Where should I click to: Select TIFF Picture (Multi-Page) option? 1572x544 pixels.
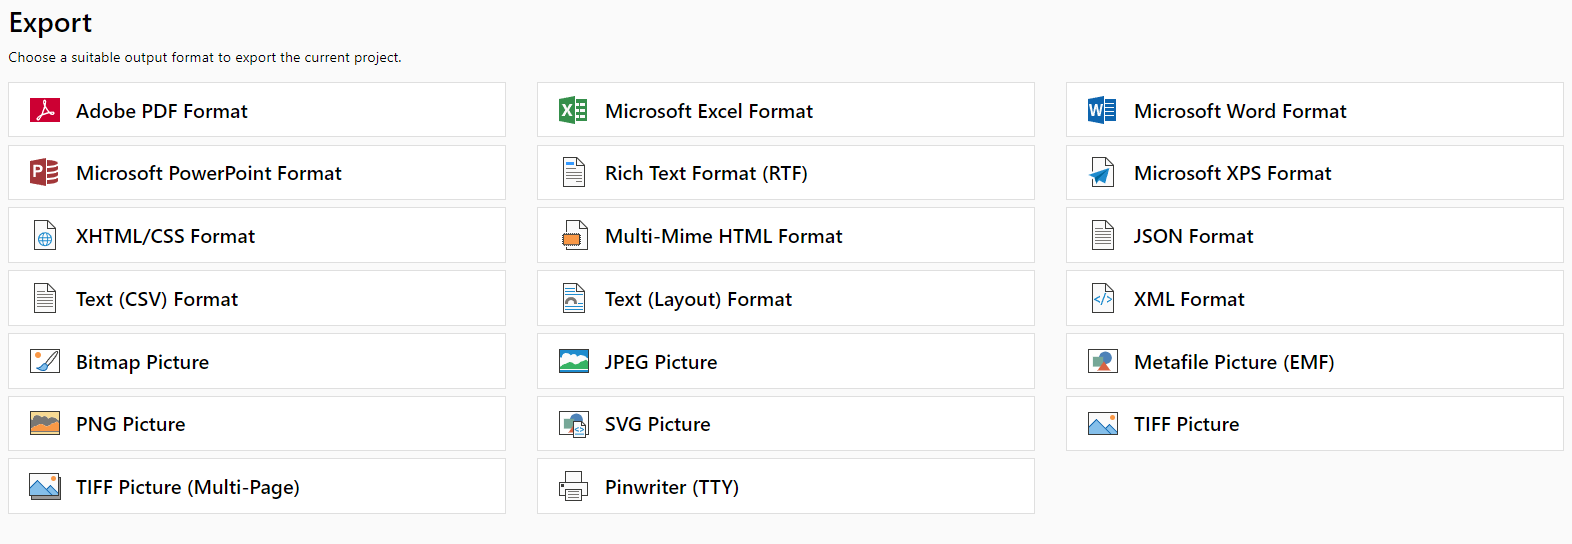pos(257,486)
